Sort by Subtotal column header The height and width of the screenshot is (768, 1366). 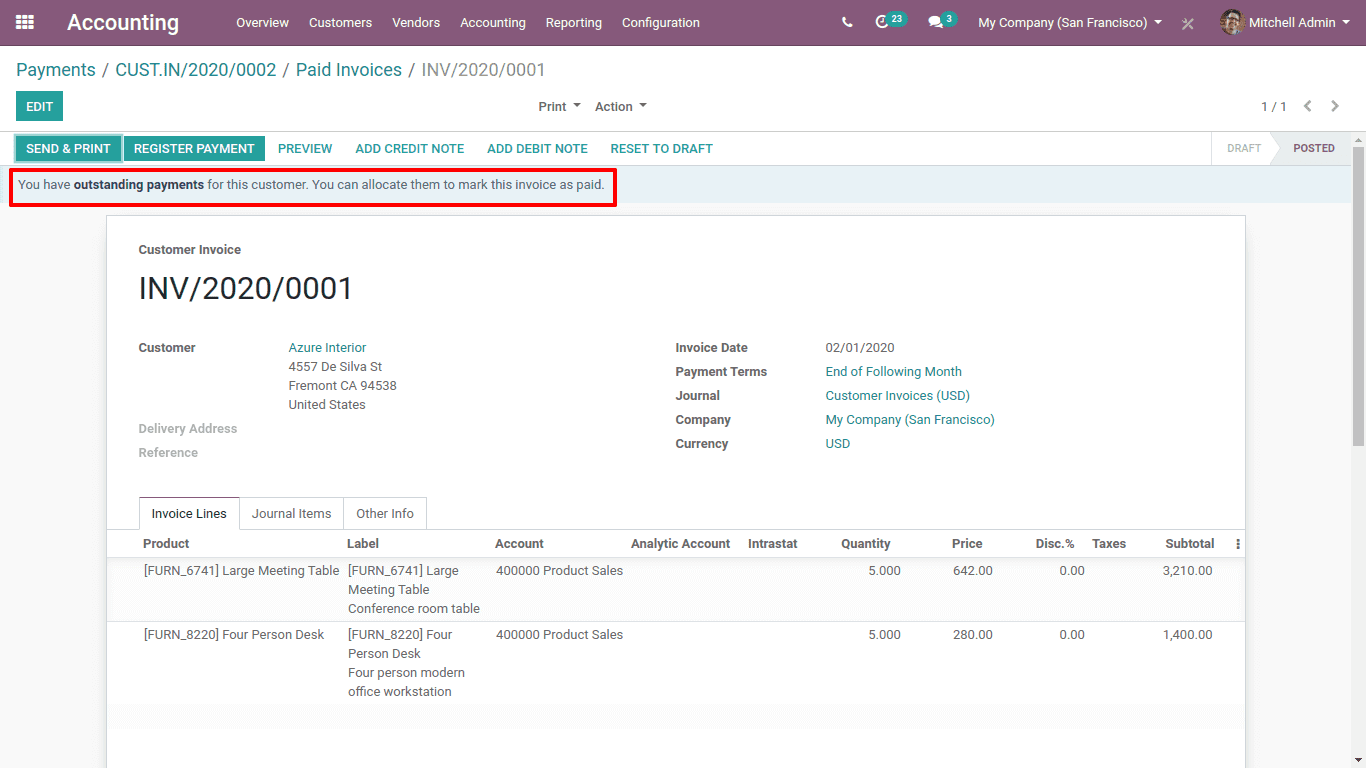1190,544
